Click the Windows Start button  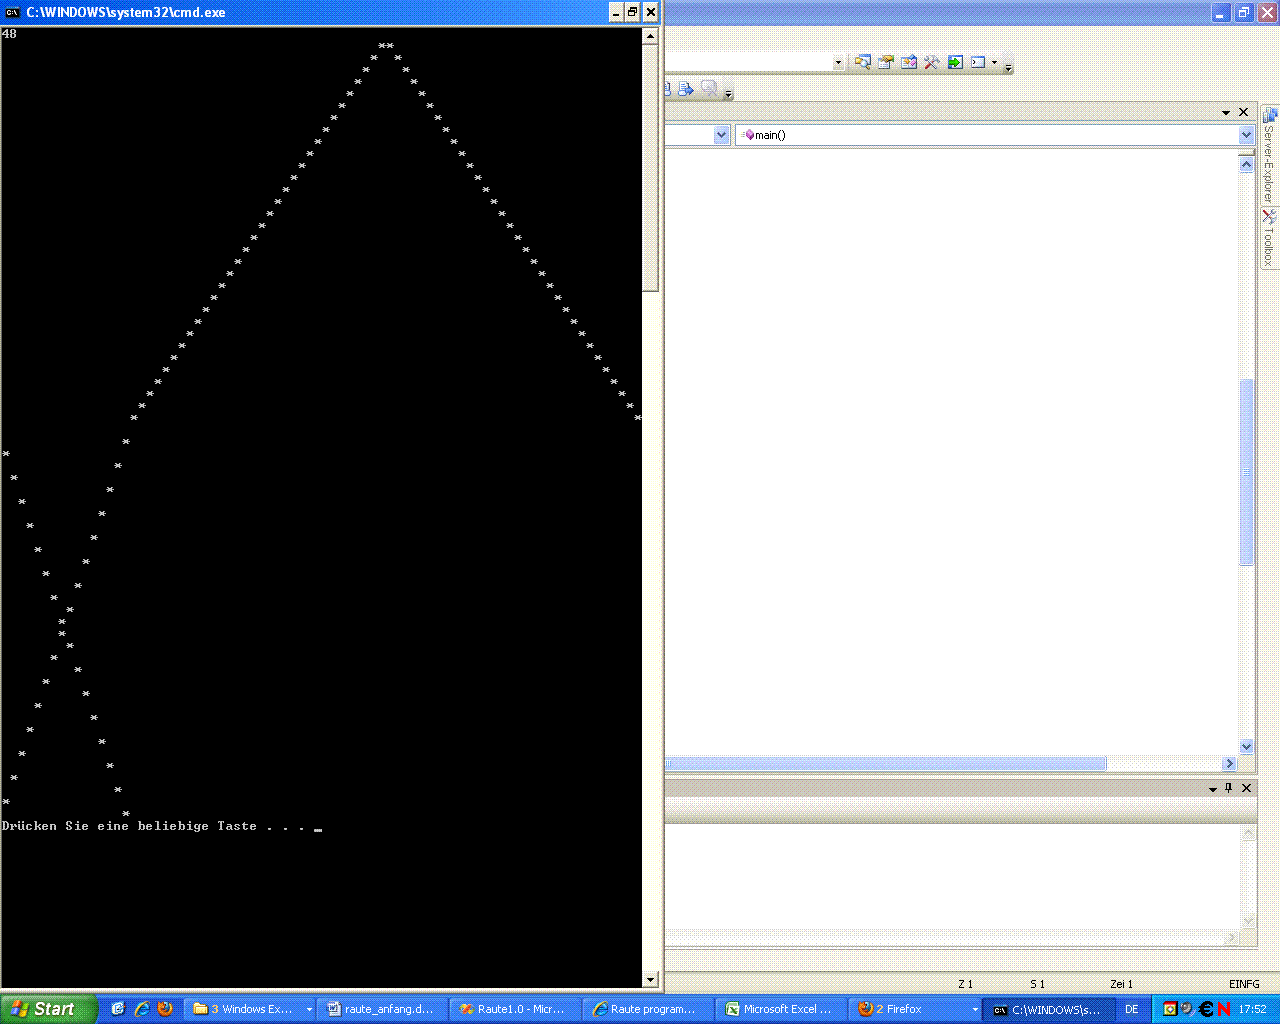pos(48,1009)
